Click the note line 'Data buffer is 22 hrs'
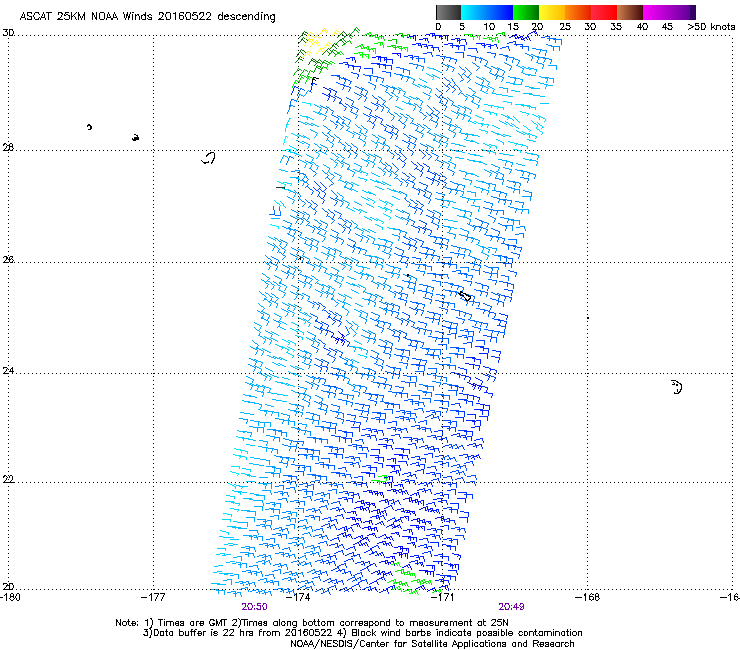The height and width of the screenshot is (650, 740). click(x=362, y=633)
